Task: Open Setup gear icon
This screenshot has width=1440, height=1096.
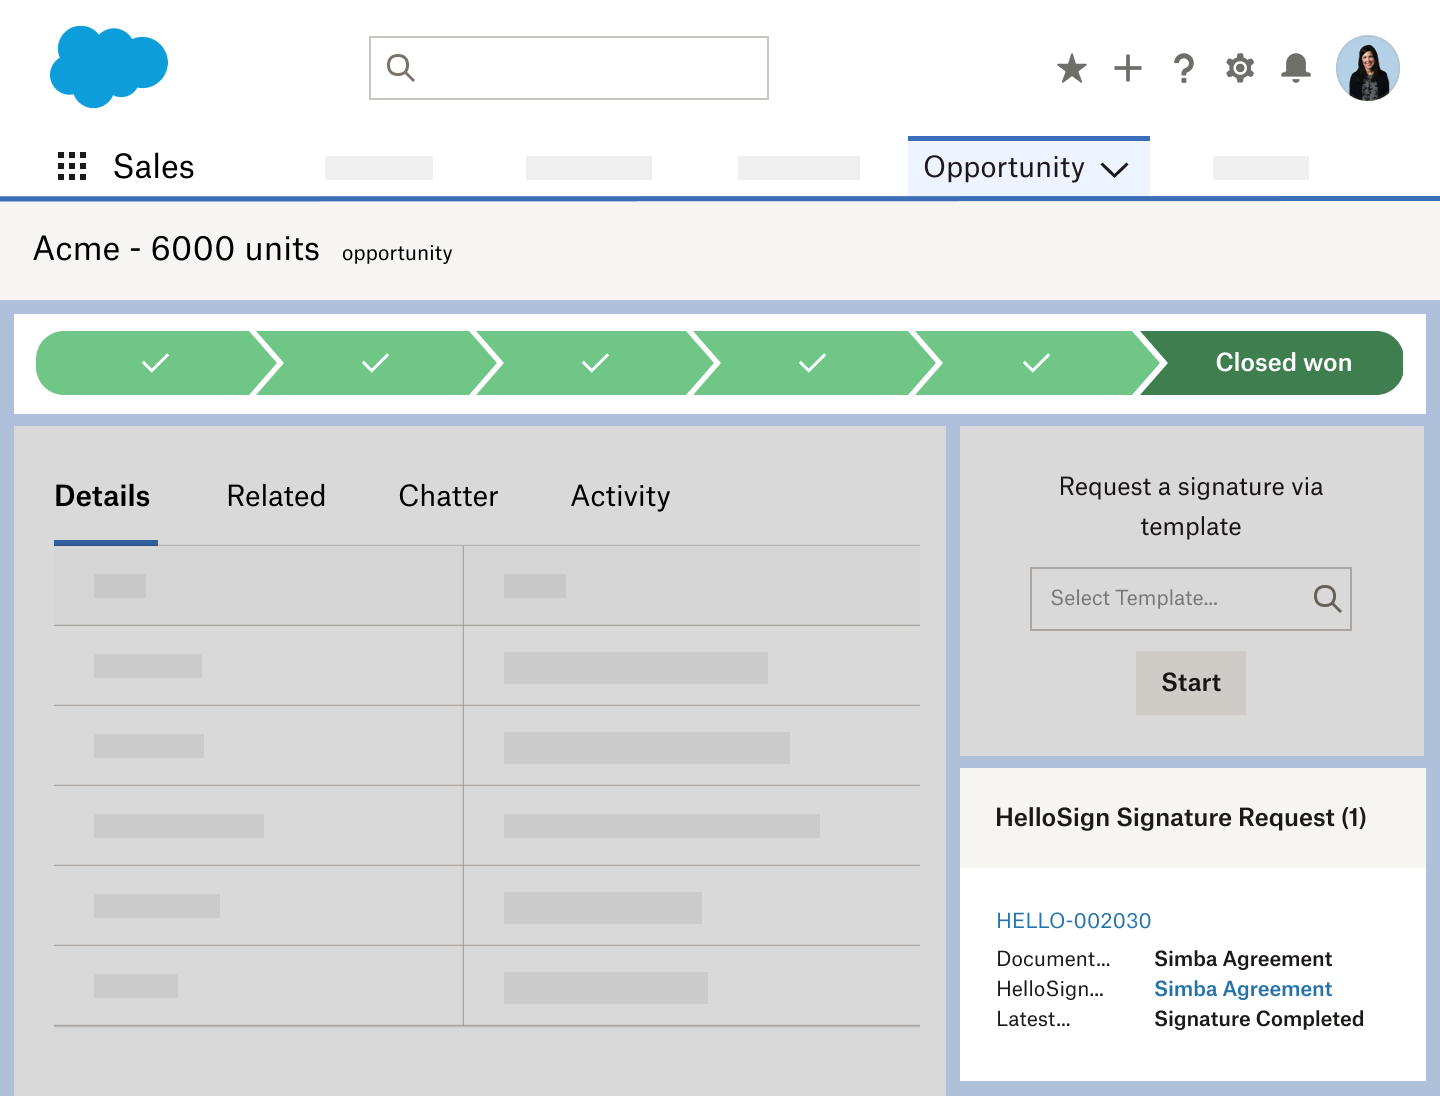Action: [1239, 68]
